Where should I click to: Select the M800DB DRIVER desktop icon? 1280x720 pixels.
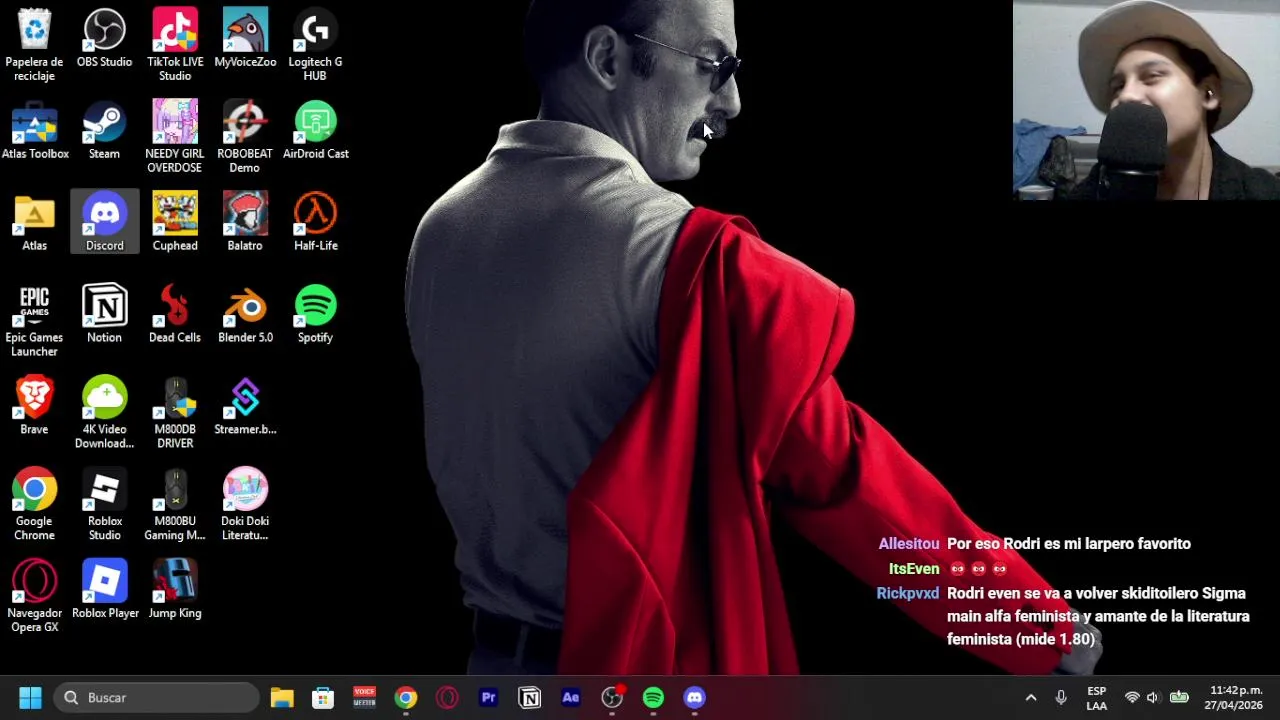[175, 413]
